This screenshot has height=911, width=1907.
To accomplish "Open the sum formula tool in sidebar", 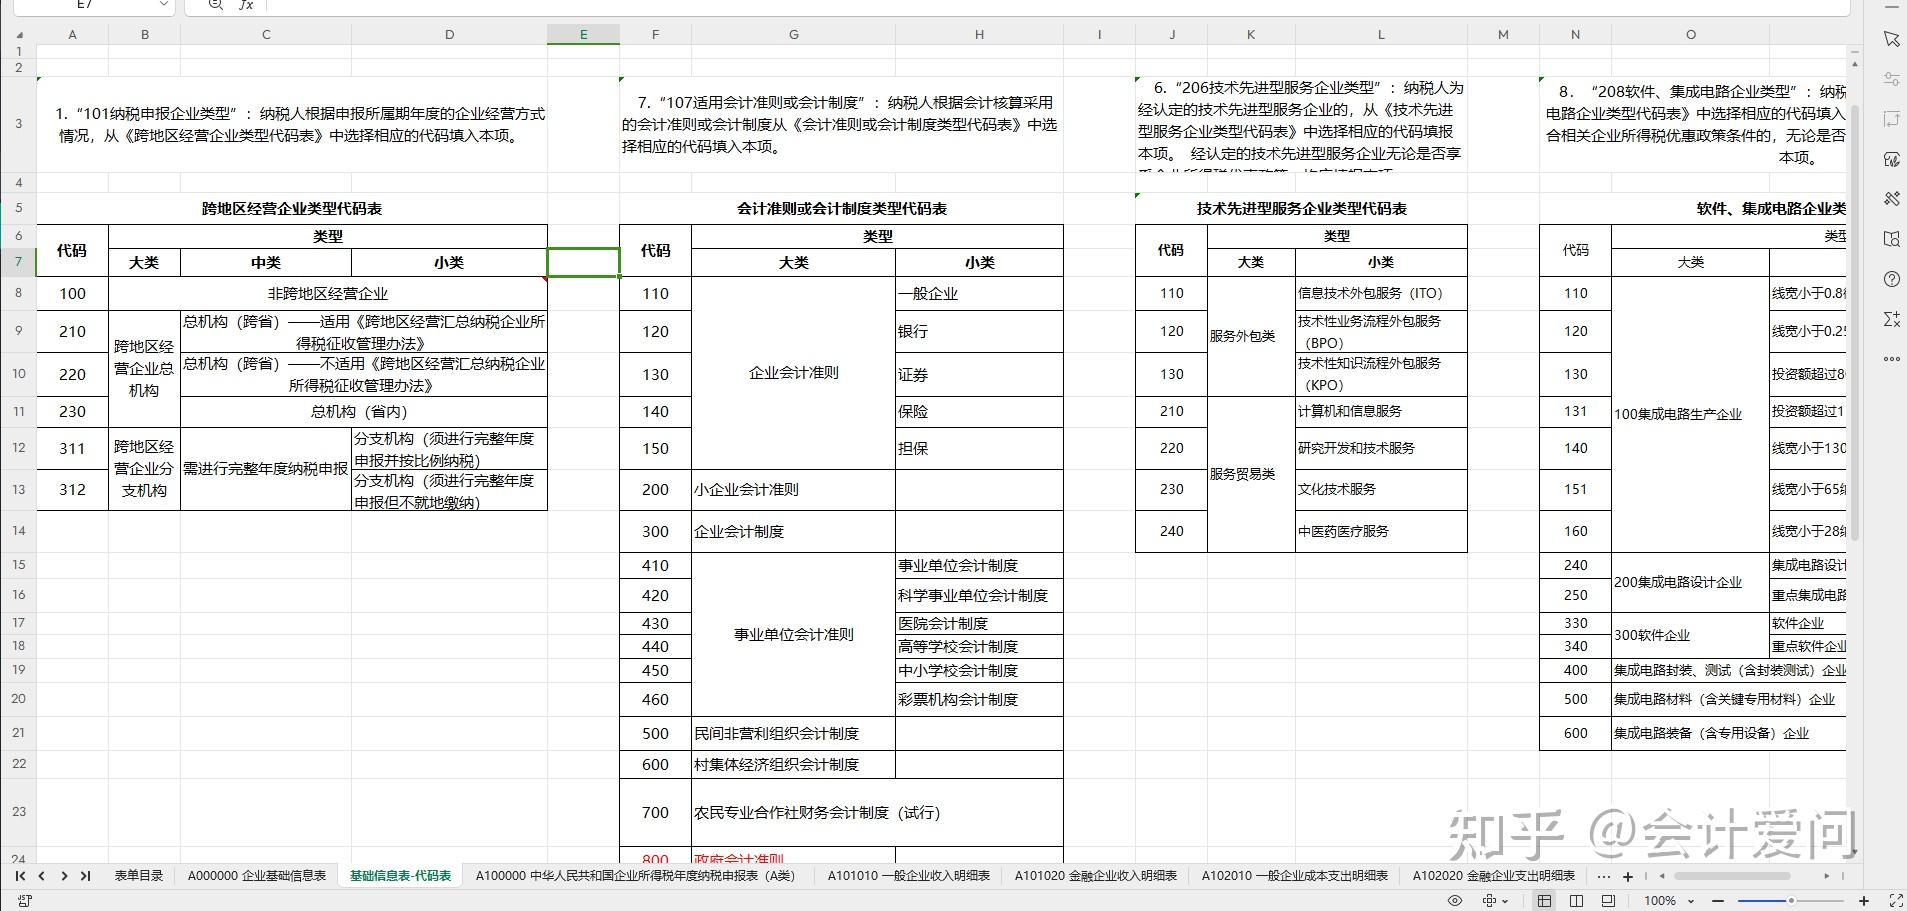I will pos(1891,319).
